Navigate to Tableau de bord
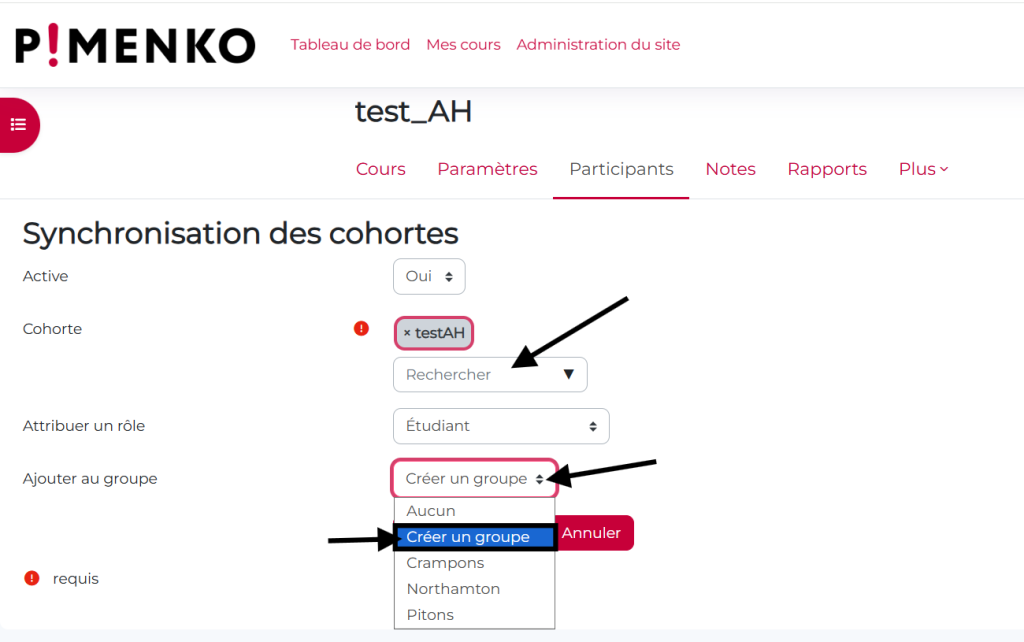The height and width of the screenshot is (642, 1024). coord(350,44)
